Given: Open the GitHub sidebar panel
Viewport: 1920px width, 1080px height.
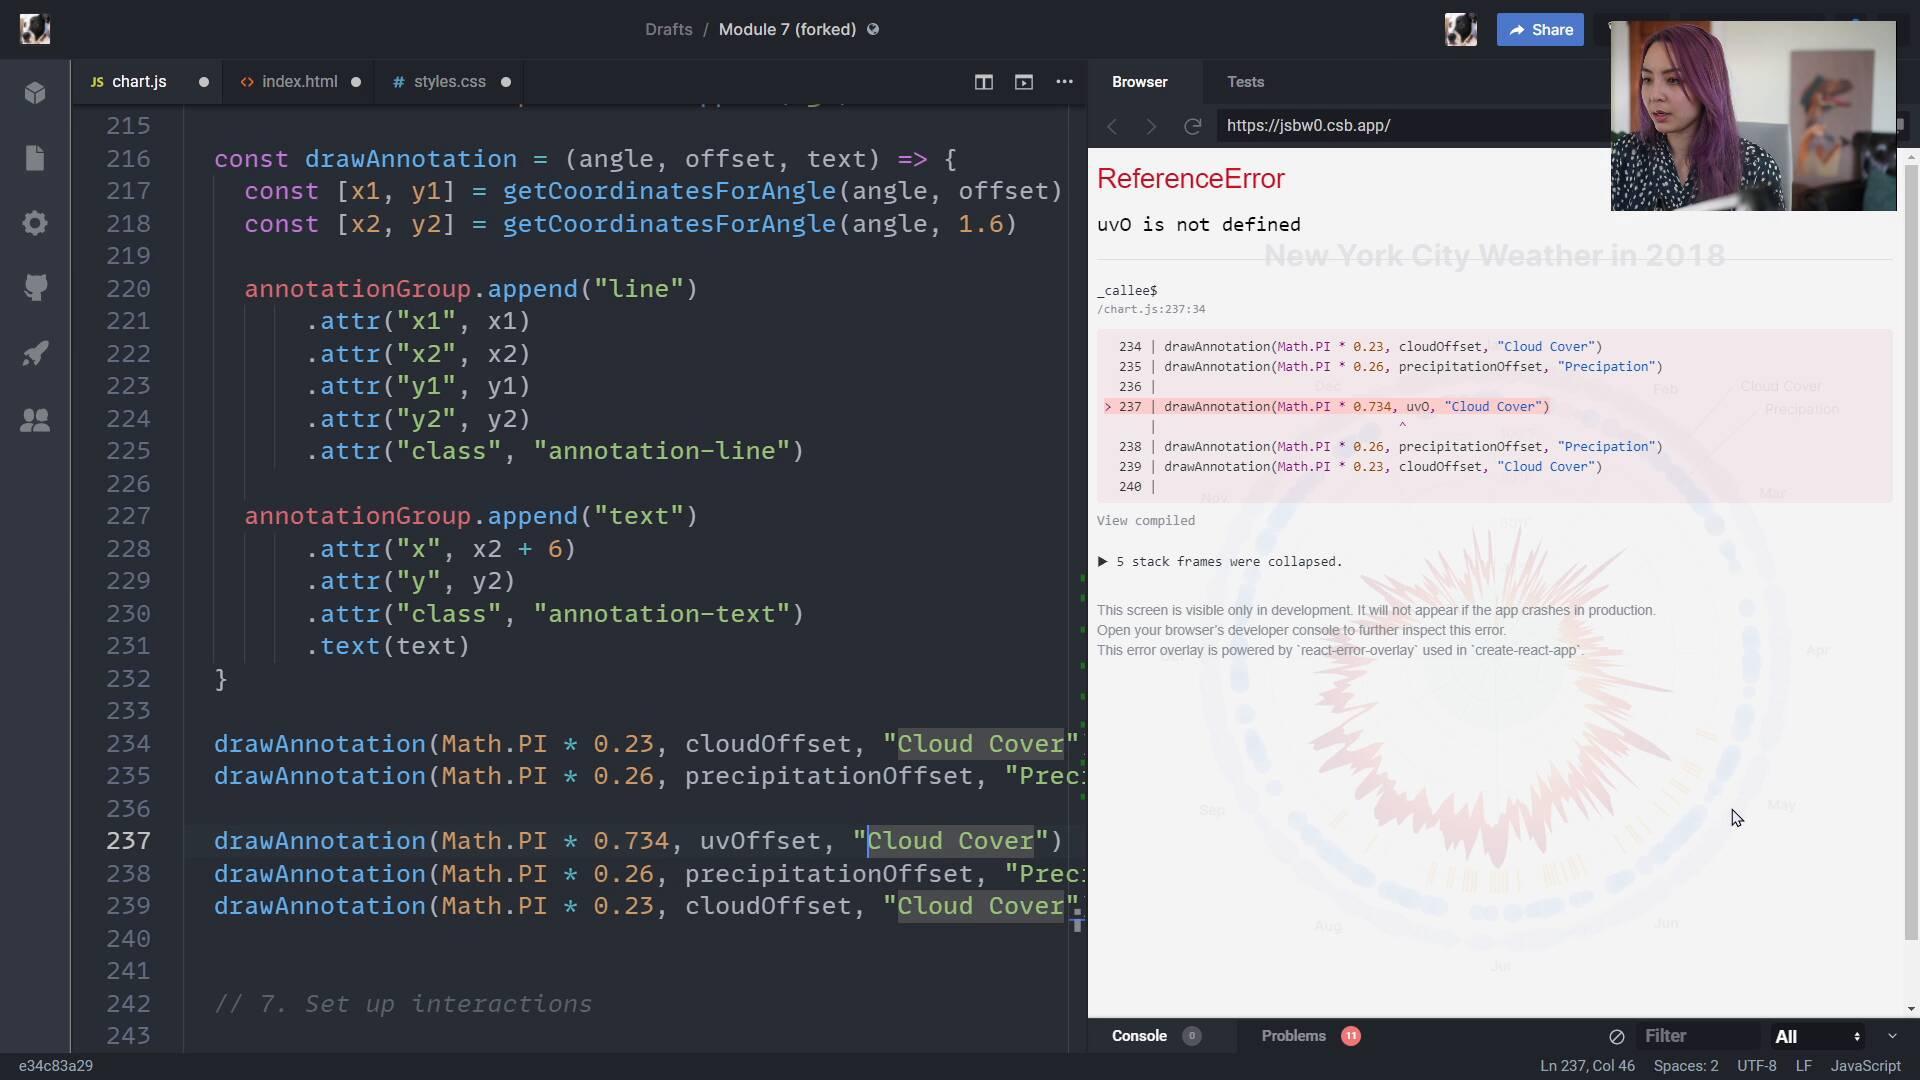Looking at the screenshot, I should click(x=35, y=288).
